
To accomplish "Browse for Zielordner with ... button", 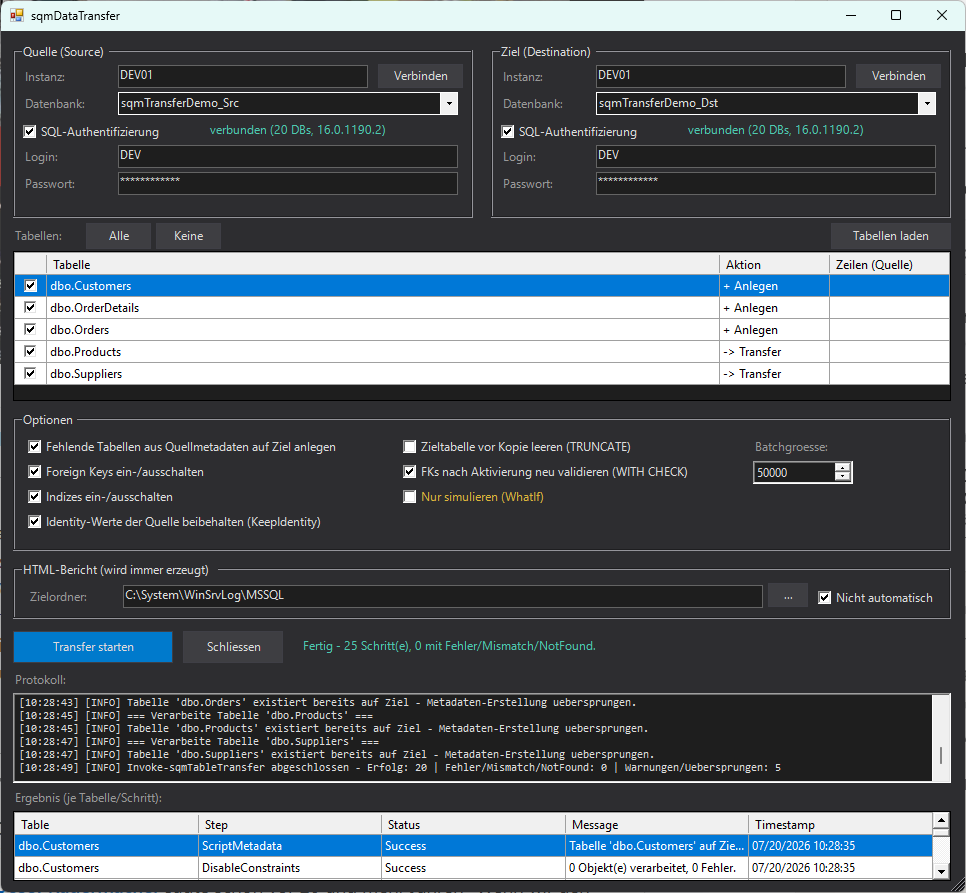I will point(788,596).
